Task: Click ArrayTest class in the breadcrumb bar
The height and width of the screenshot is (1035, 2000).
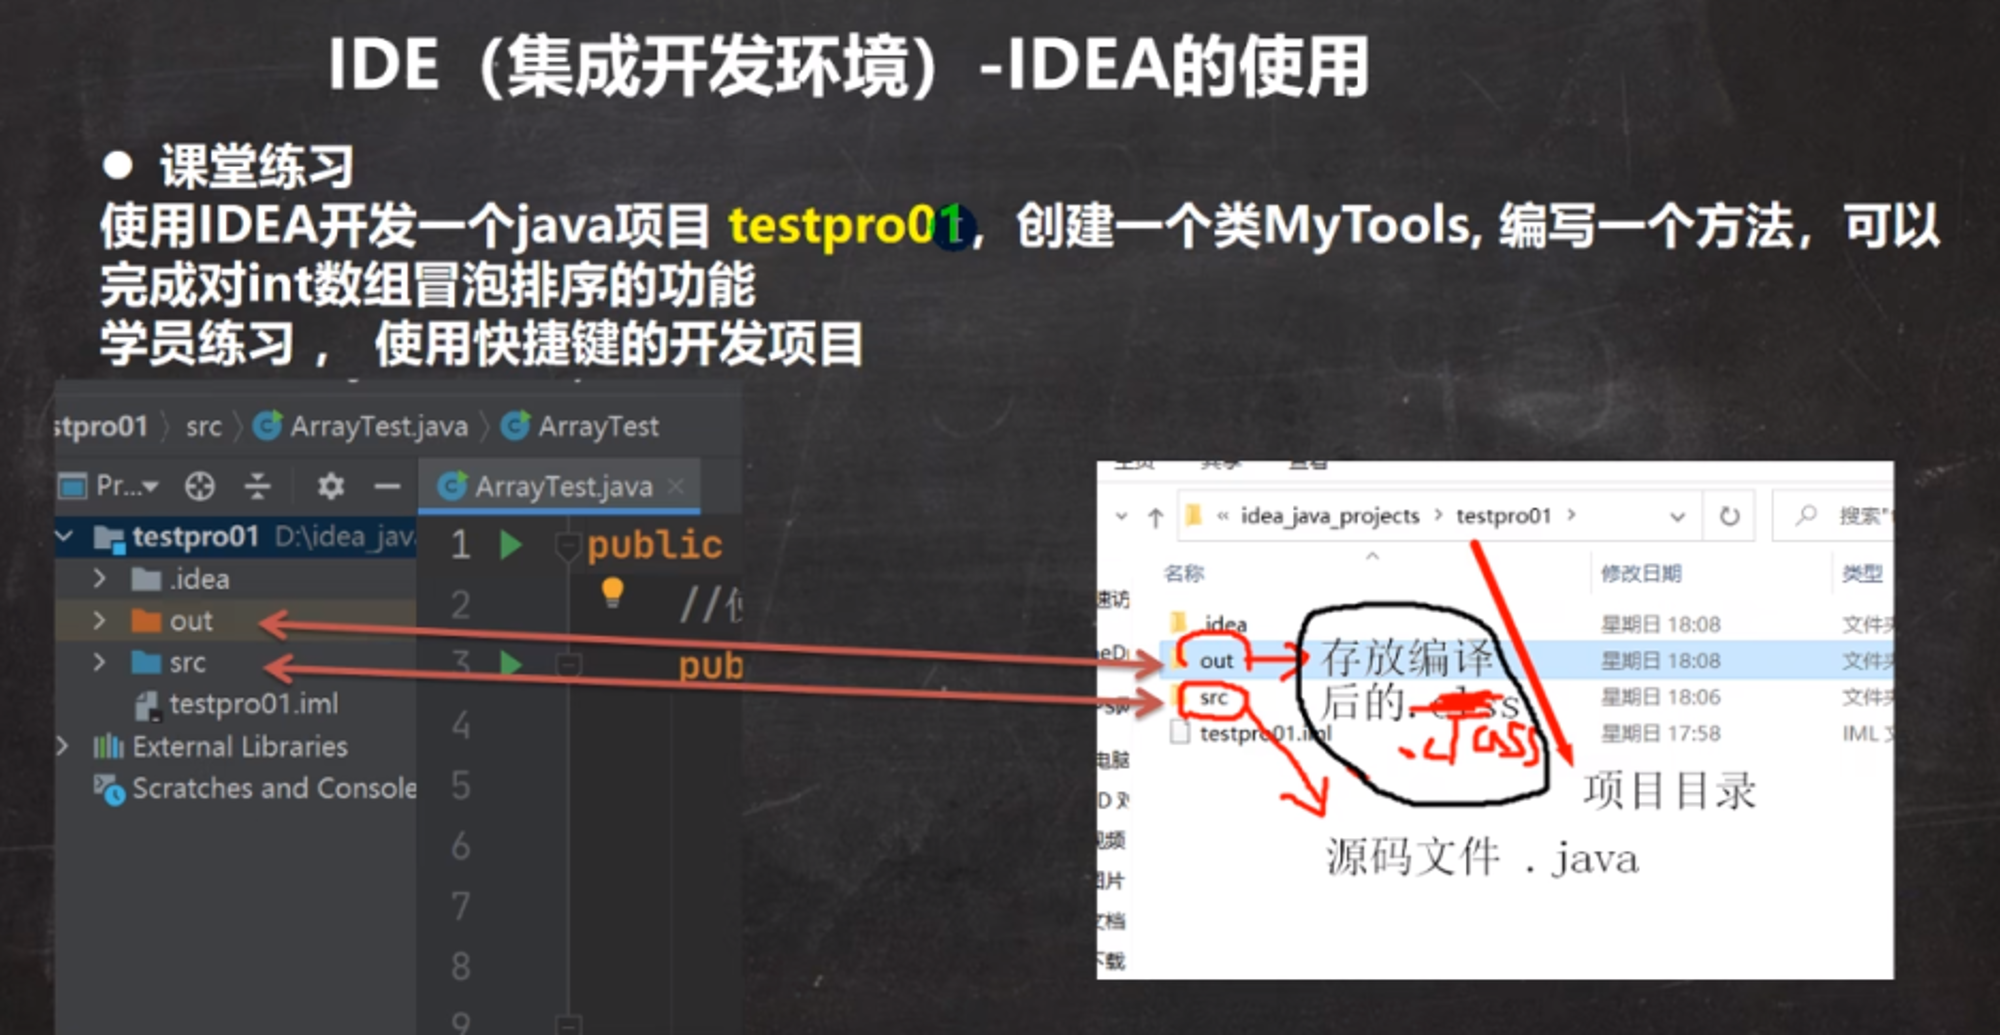Action: [580, 427]
